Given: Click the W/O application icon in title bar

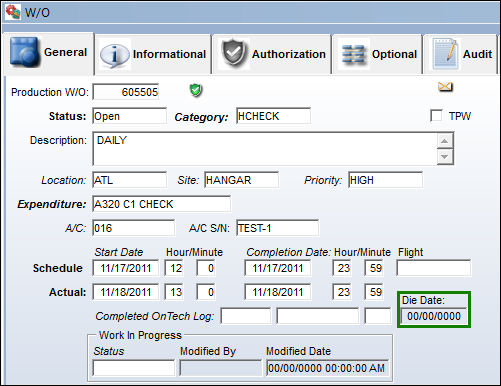Looking at the screenshot, I should point(13,12).
